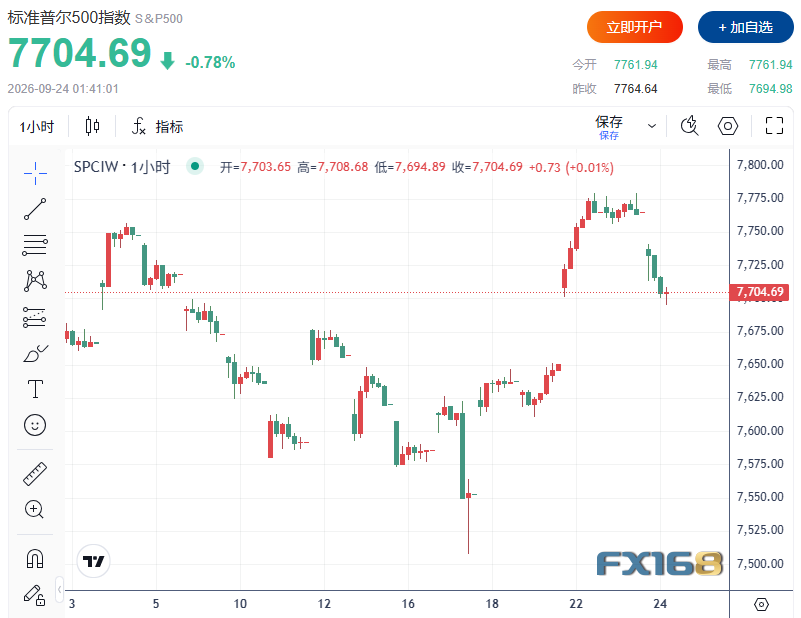Toggle lock all drawings mode

[35, 596]
